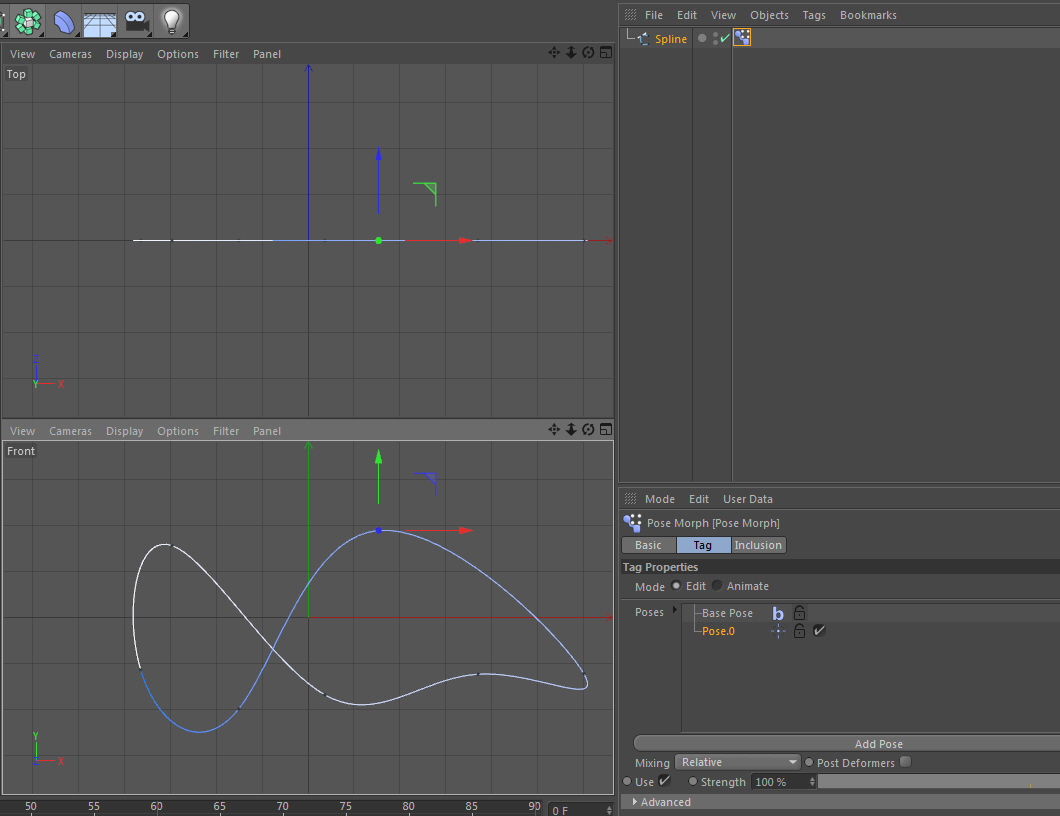Toggle the lock icon on Pose.0
1060x816 pixels.
[x=799, y=630]
